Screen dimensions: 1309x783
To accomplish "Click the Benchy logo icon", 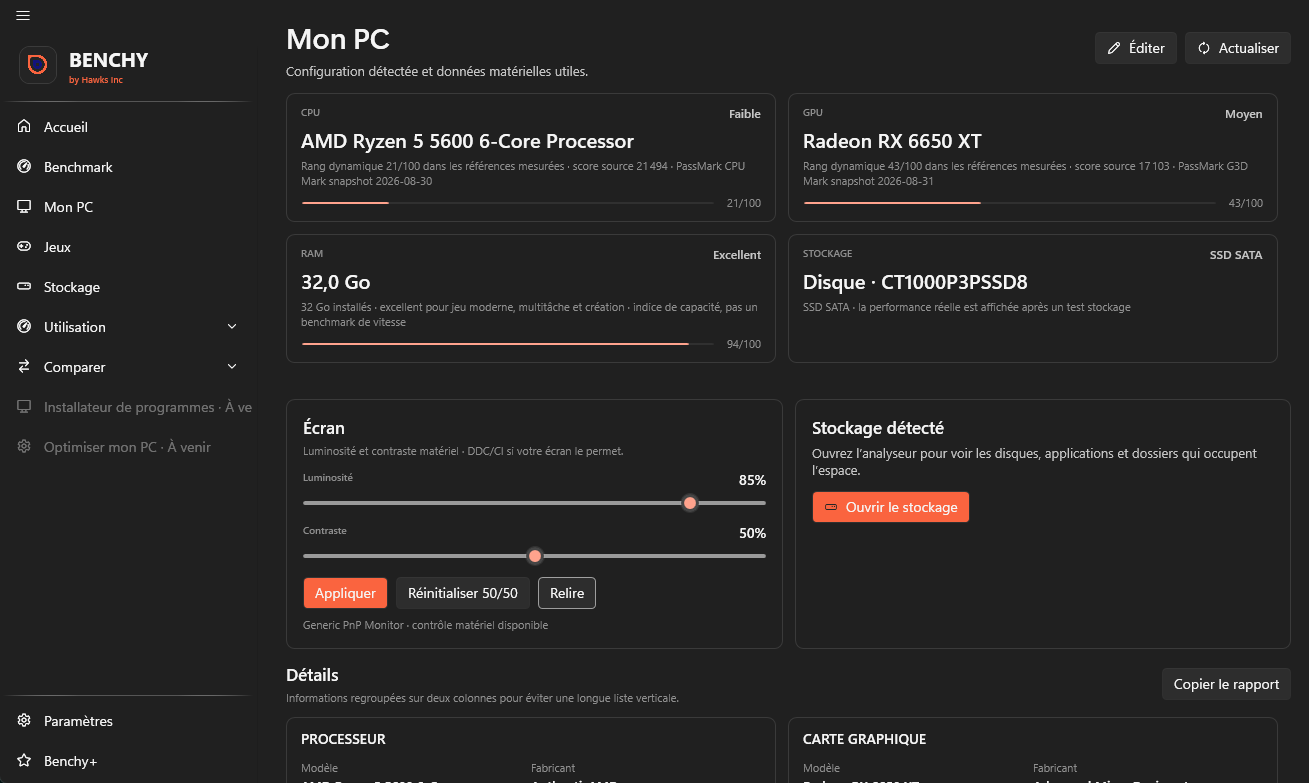I will [38, 65].
